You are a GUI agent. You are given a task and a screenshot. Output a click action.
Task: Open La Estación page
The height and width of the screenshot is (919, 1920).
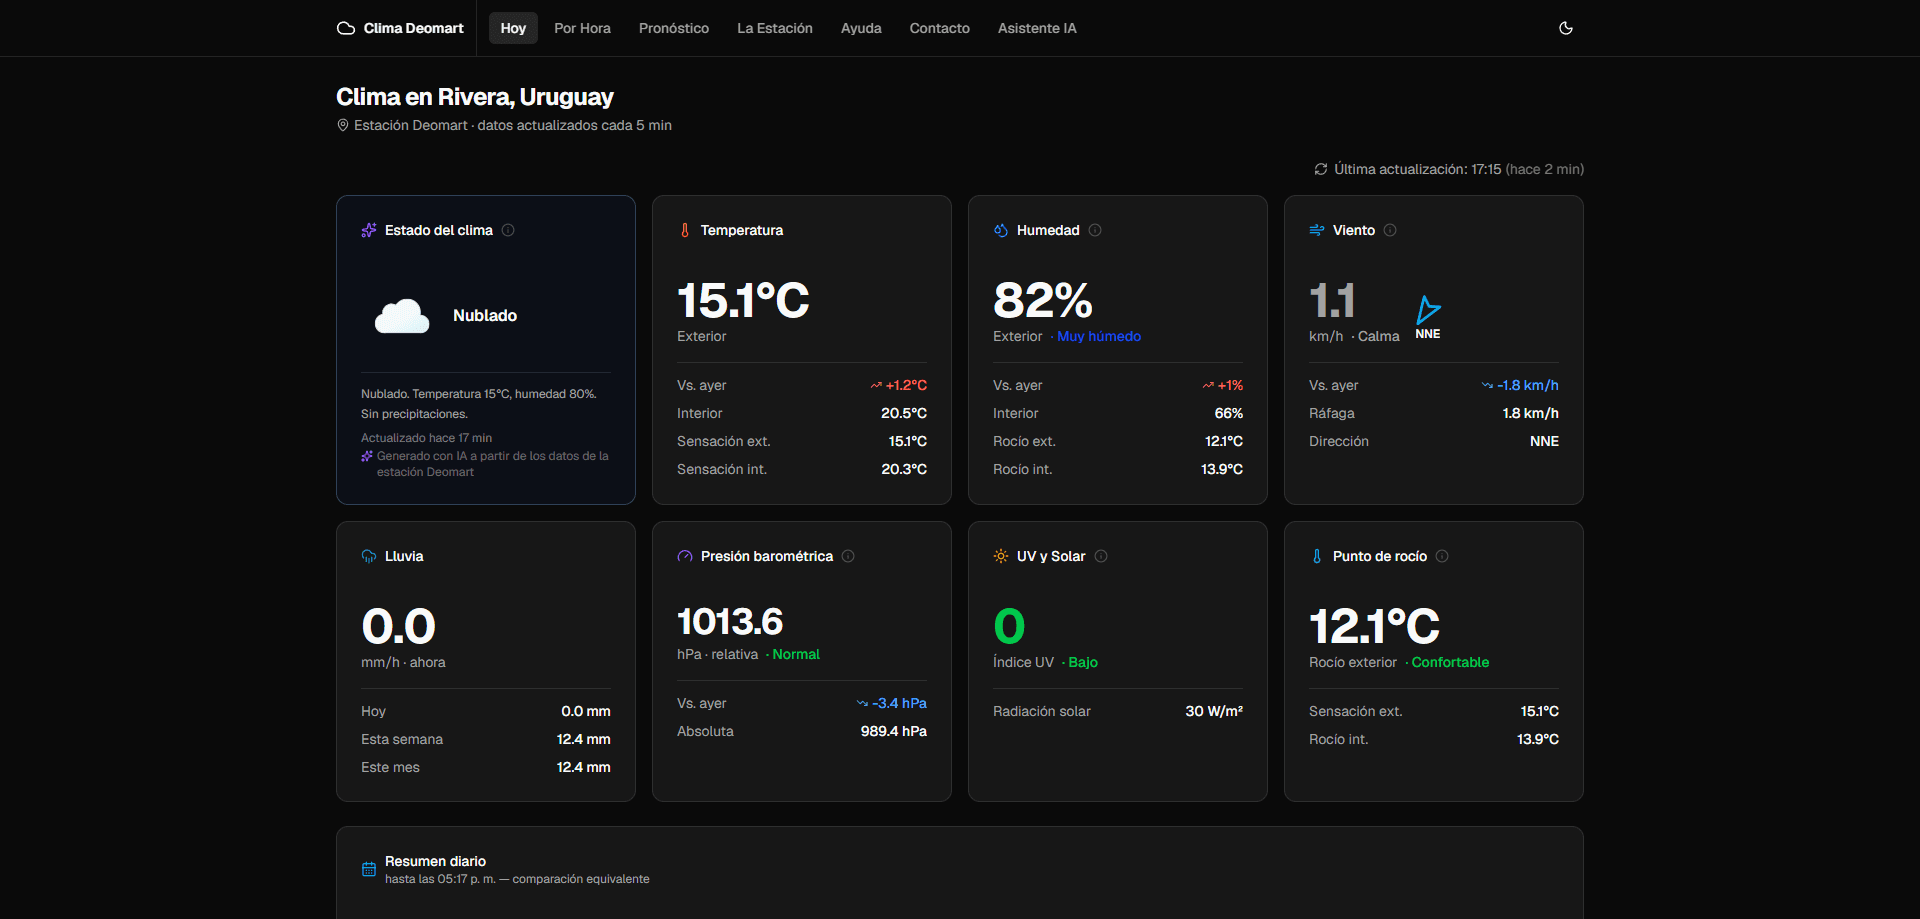pyautogui.click(x=775, y=28)
